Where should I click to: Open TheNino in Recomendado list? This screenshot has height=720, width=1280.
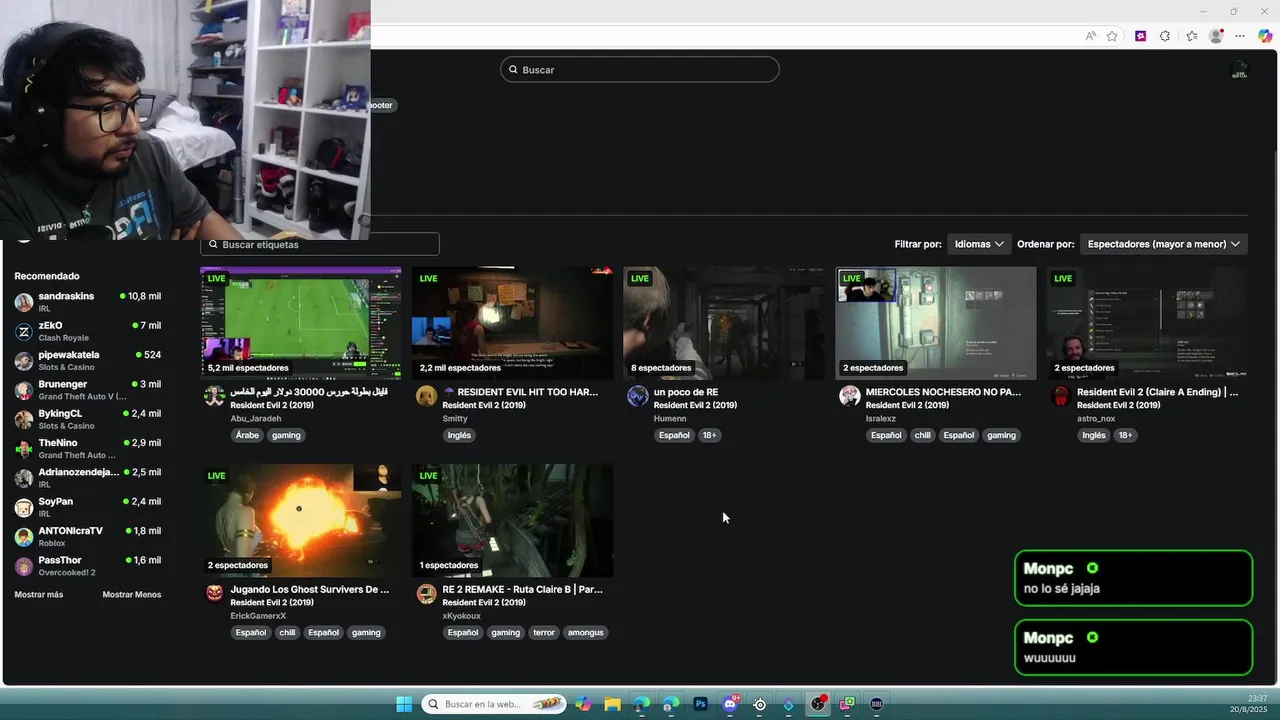point(88,448)
